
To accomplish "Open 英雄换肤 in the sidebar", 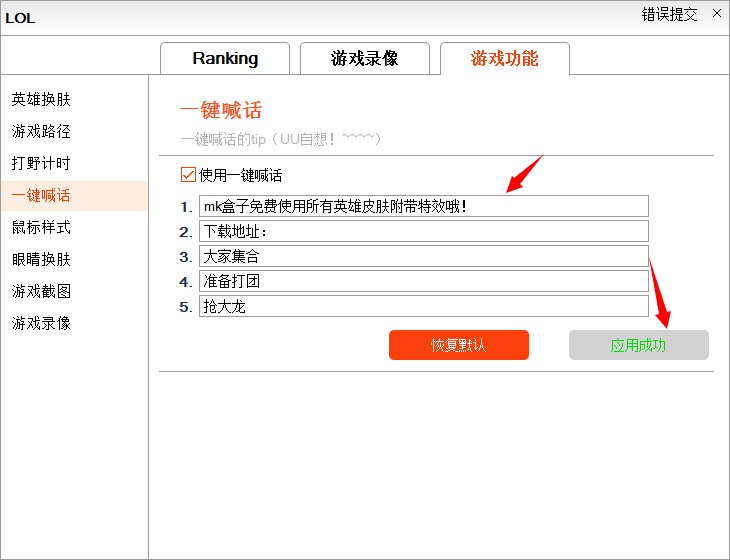I will (x=41, y=100).
